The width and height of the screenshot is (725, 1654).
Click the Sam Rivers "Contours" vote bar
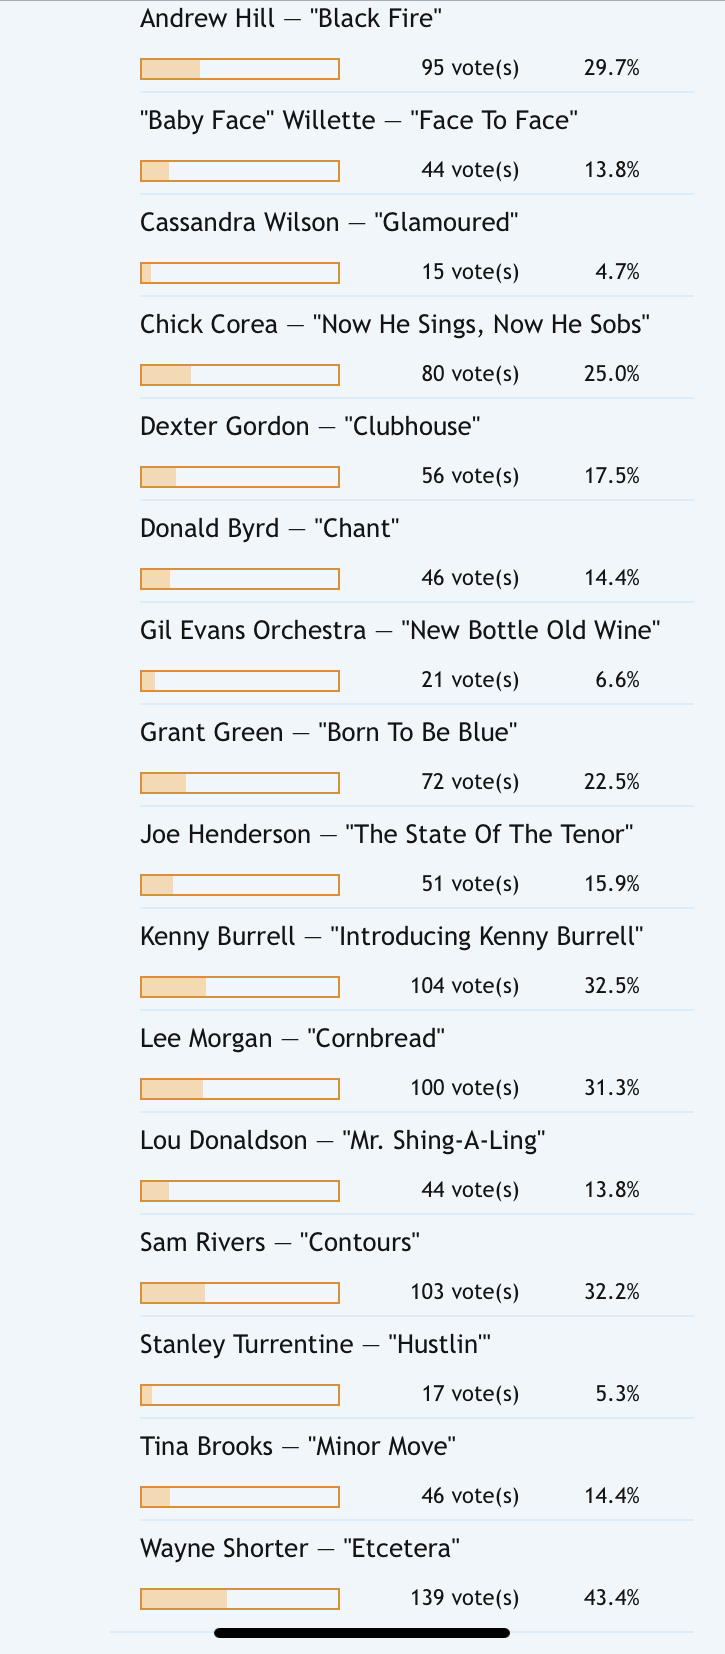click(240, 1293)
